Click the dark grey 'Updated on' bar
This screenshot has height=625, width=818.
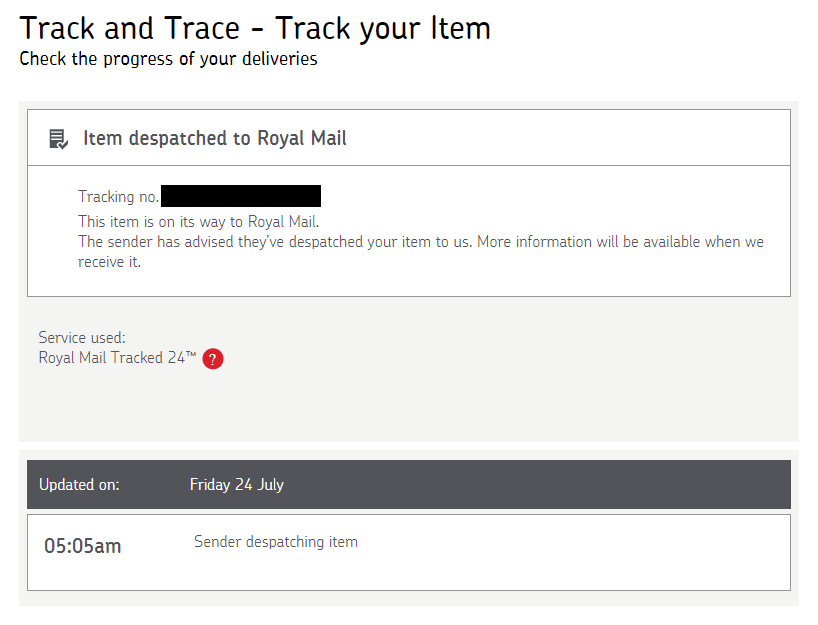click(x=409, y=485)
